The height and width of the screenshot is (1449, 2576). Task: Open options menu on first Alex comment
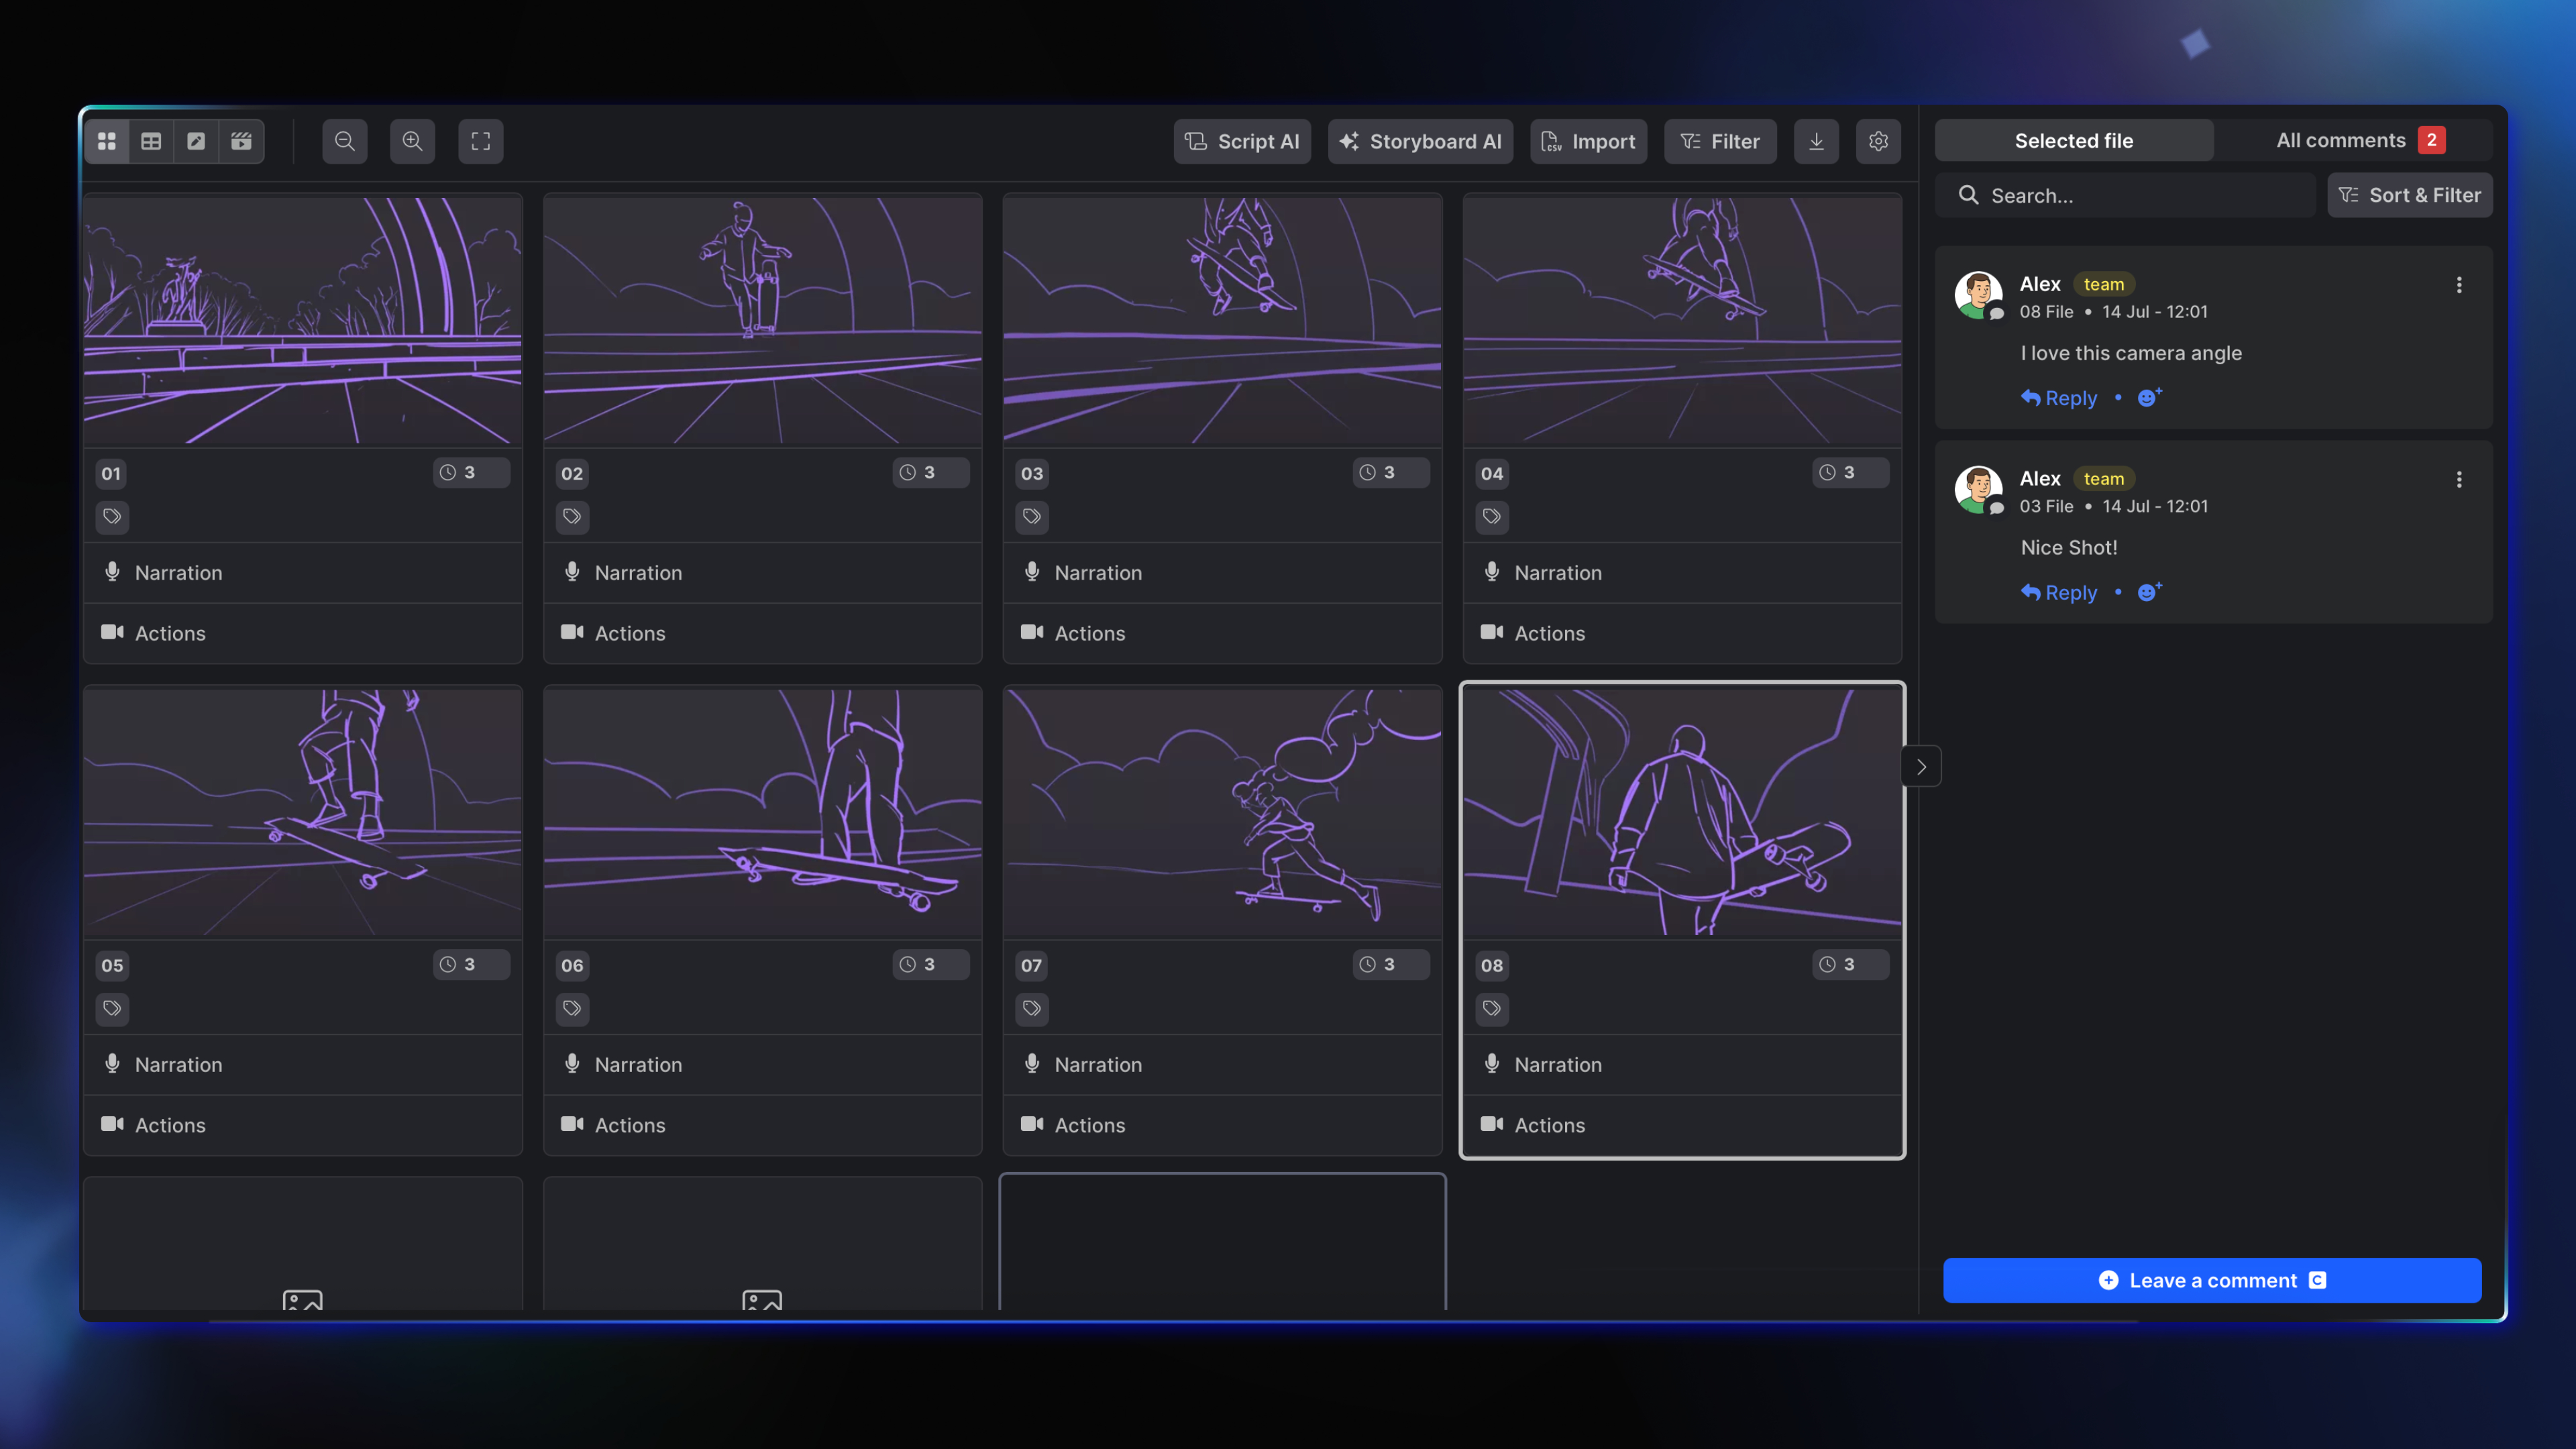coord(2459,285)
